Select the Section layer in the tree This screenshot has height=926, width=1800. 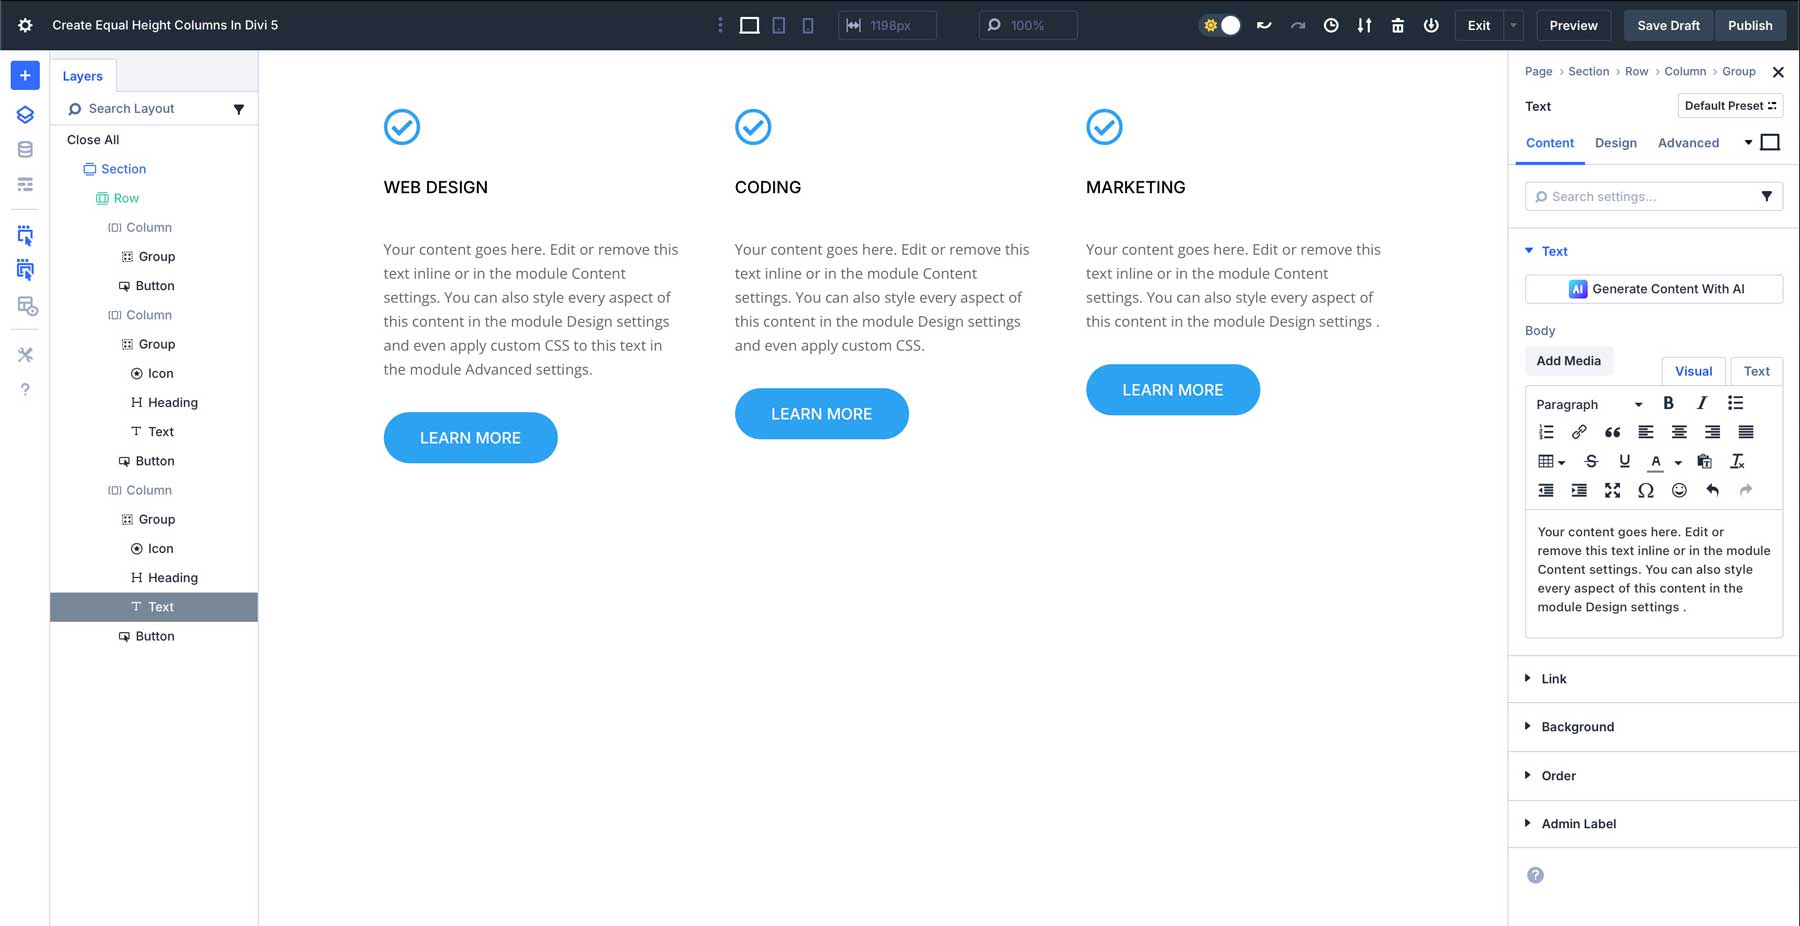[x=124, y=169]
